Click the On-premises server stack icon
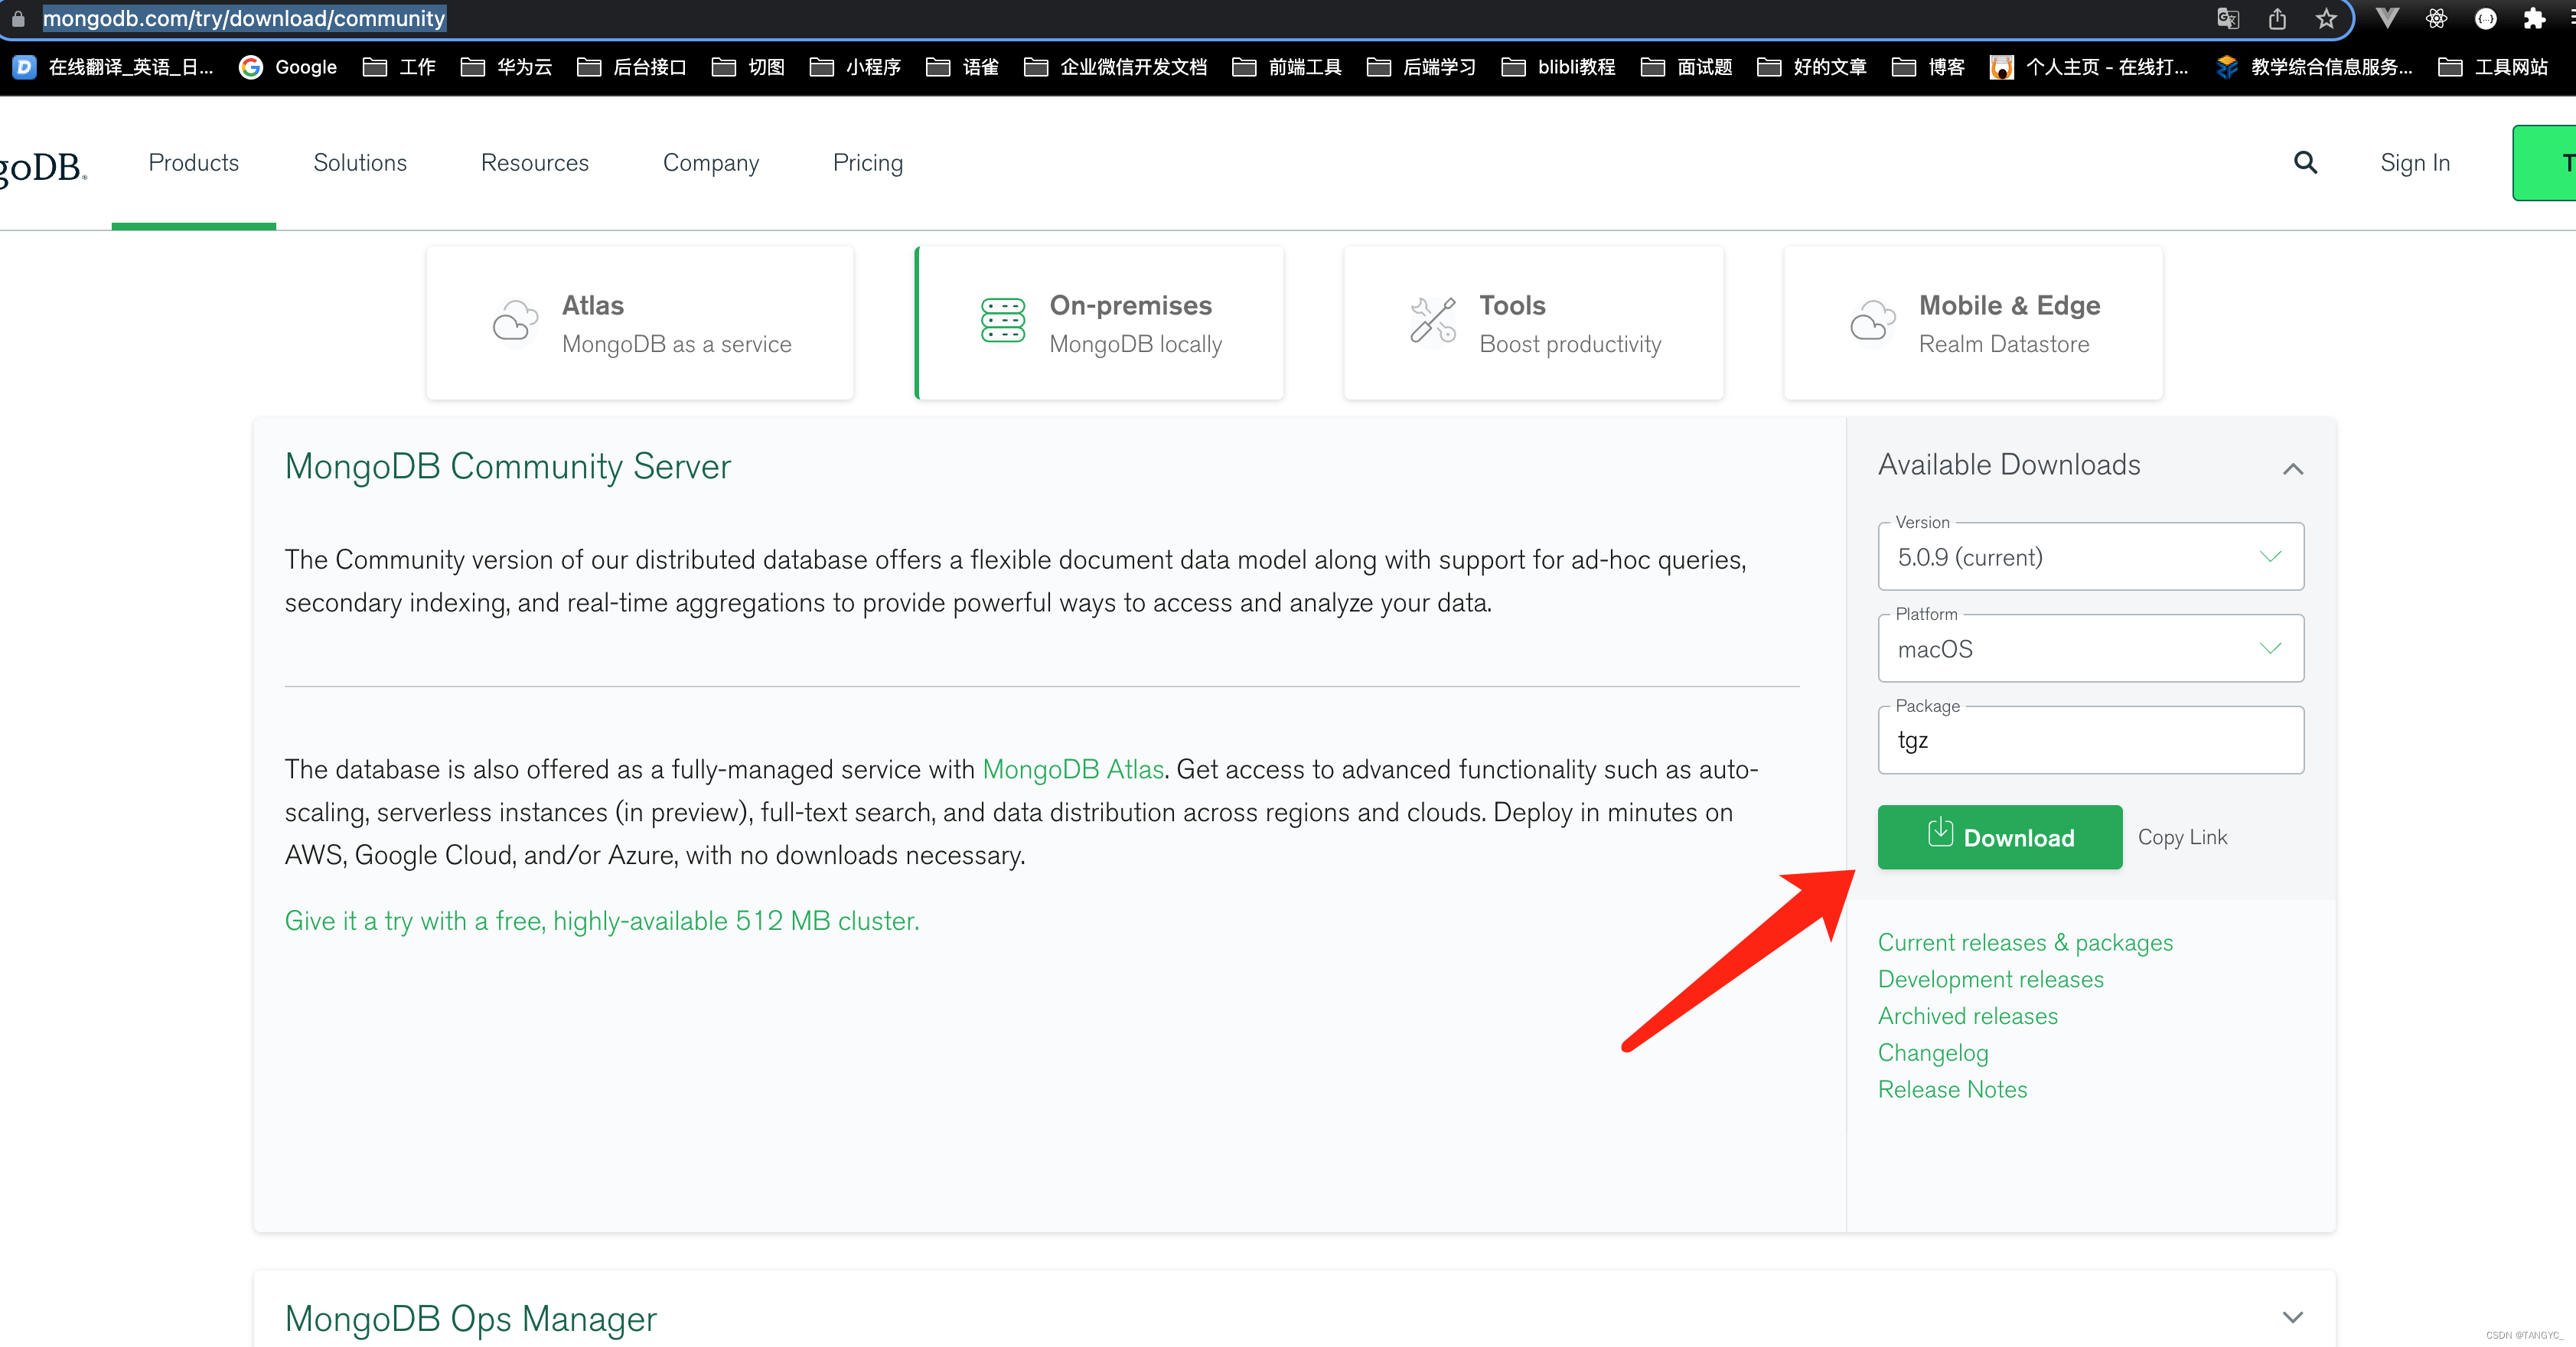Viewport: 2576px width, 1347px height. point(1002,321)
